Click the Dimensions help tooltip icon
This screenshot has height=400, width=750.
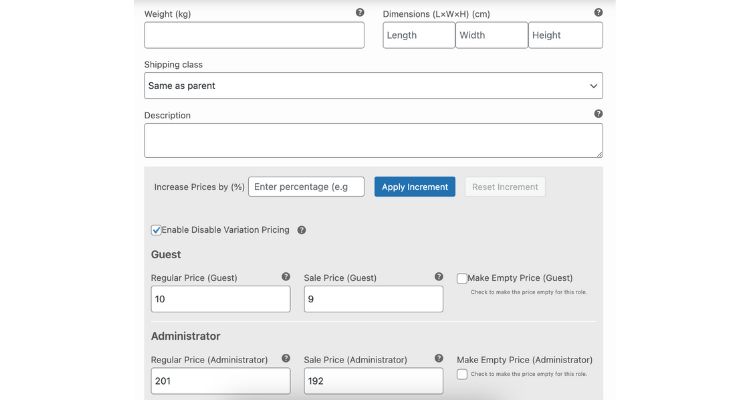(x=598, y=13)
